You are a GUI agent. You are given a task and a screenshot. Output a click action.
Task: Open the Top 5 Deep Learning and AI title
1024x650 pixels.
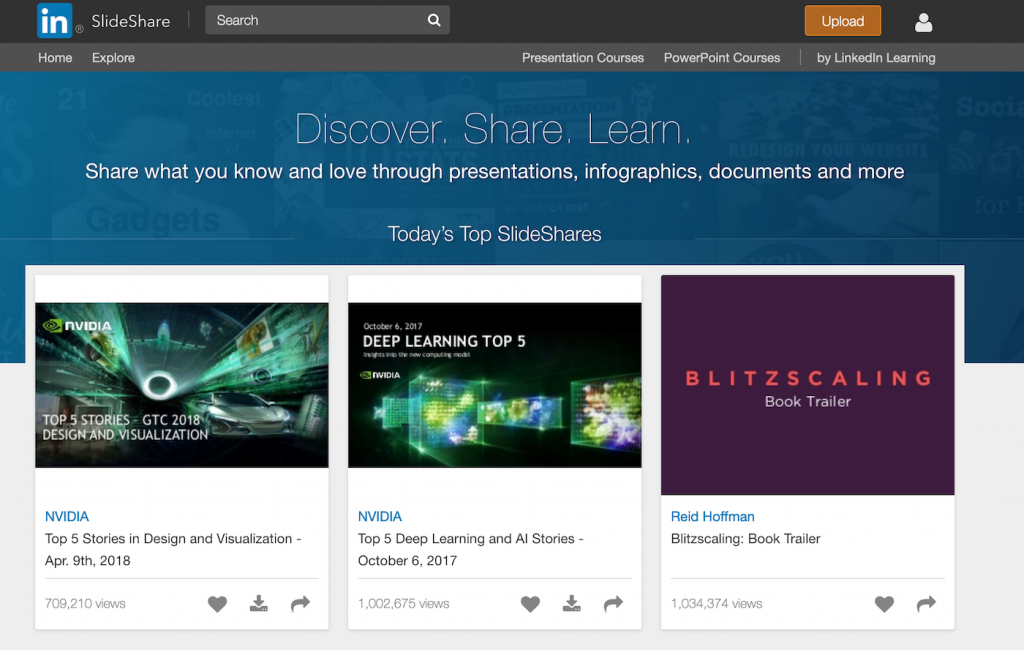pyautogui.click(x=471, y=549)
